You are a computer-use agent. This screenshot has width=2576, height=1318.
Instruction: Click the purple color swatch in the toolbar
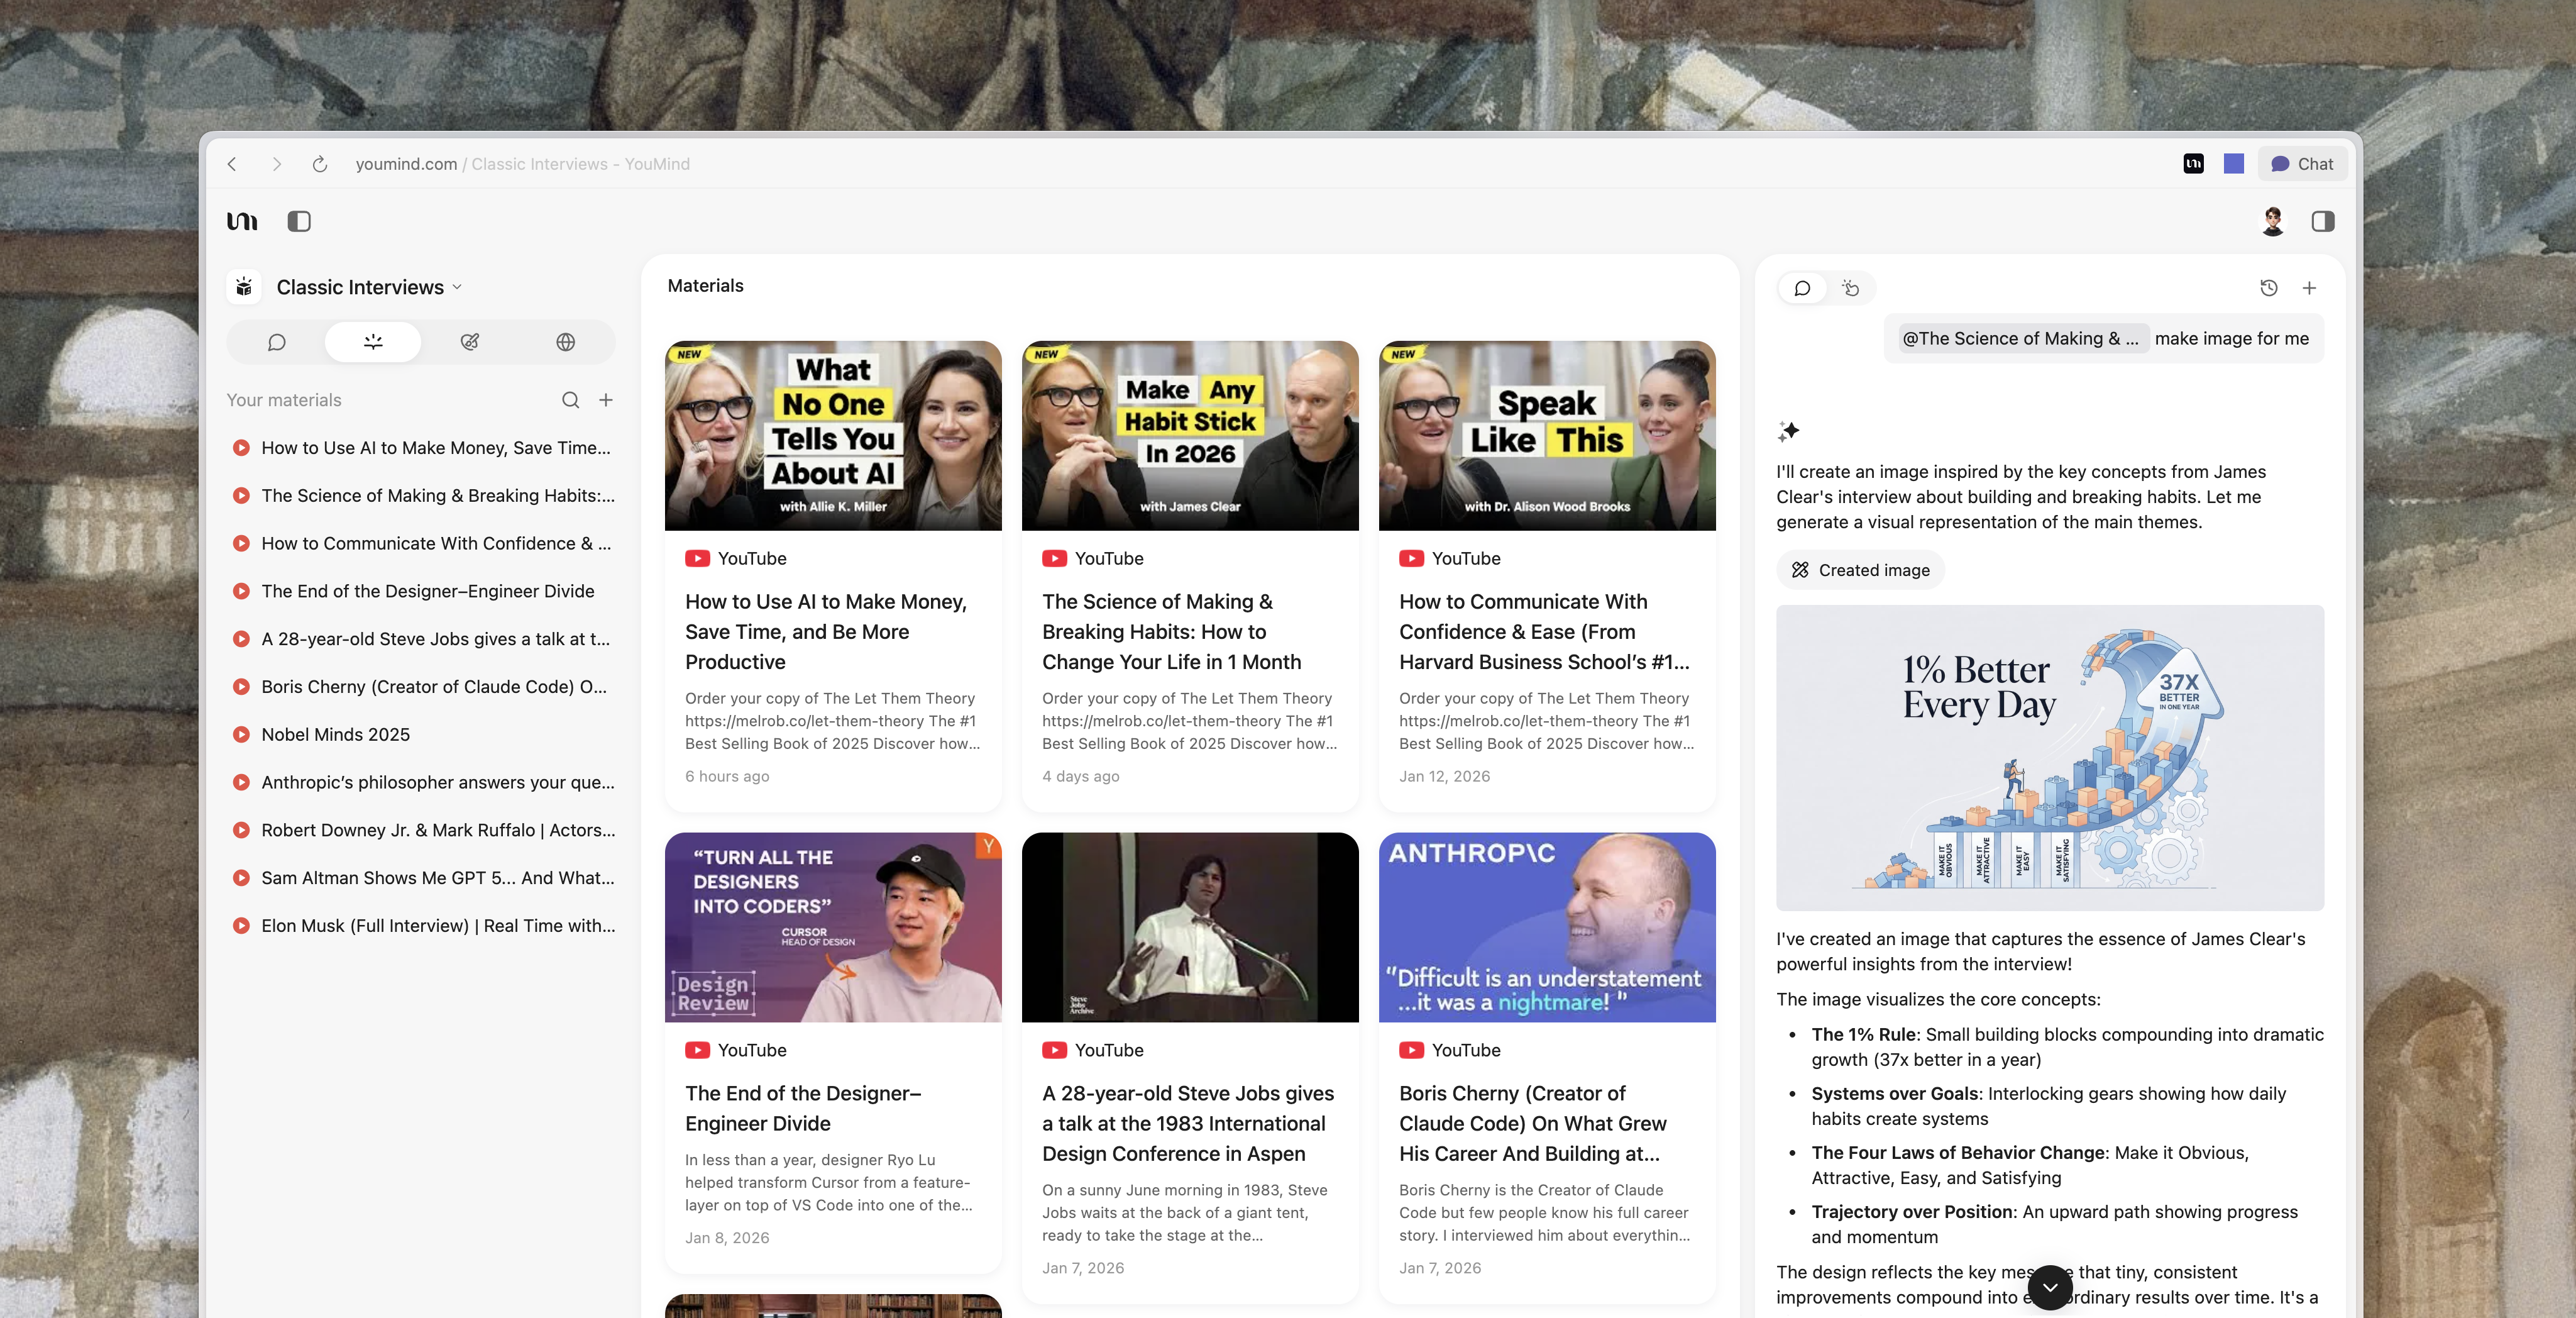point(2234,163)
